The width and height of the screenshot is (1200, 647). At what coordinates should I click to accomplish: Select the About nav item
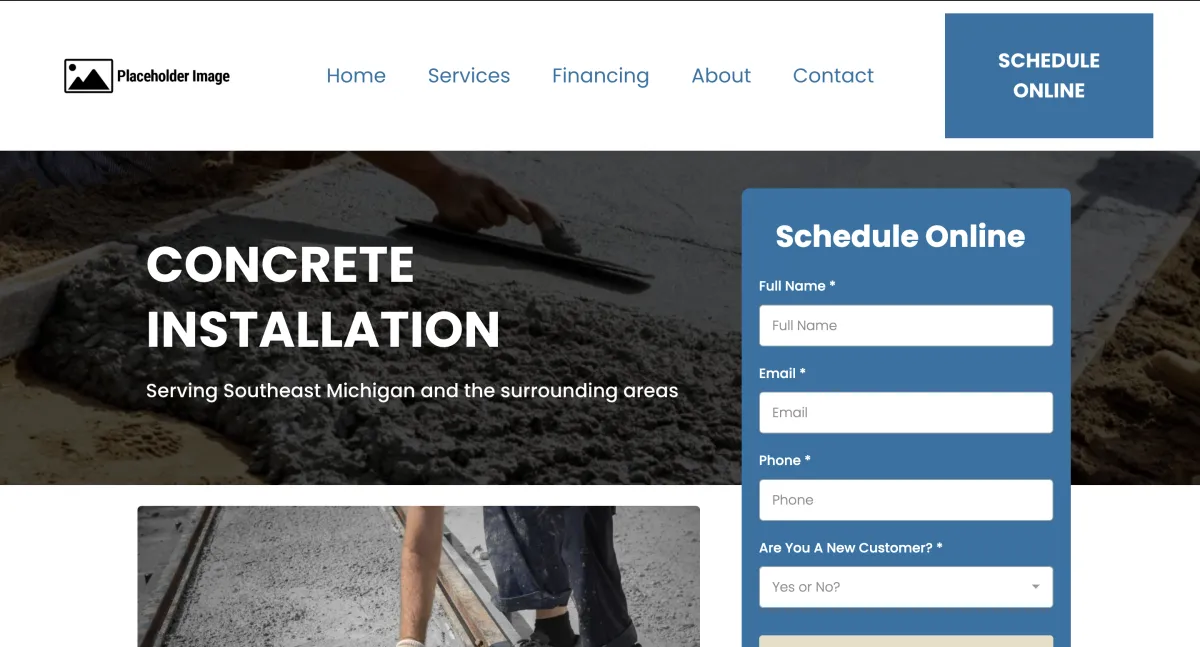tap(721, 76)
